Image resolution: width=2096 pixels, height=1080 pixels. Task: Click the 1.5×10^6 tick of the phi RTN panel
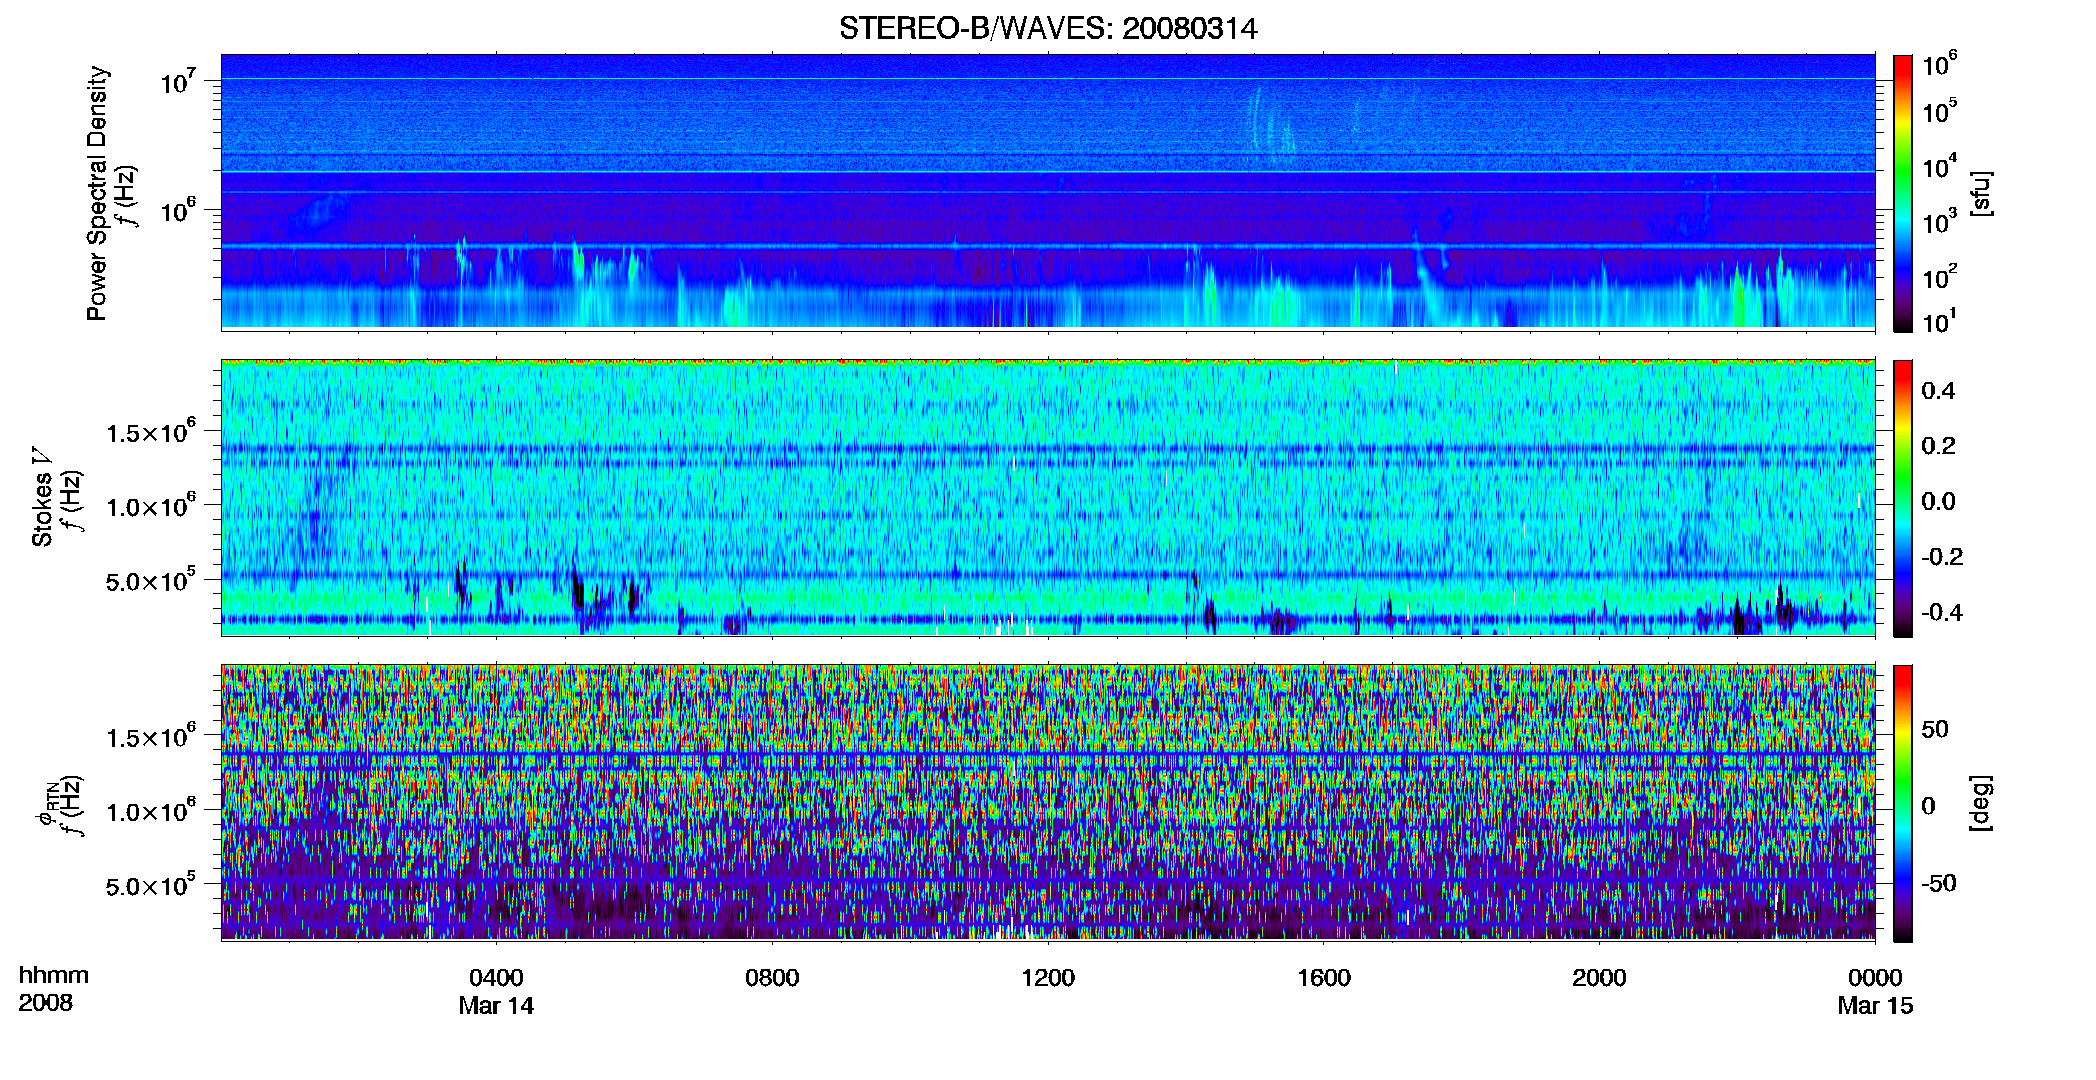tap(152, 737)
